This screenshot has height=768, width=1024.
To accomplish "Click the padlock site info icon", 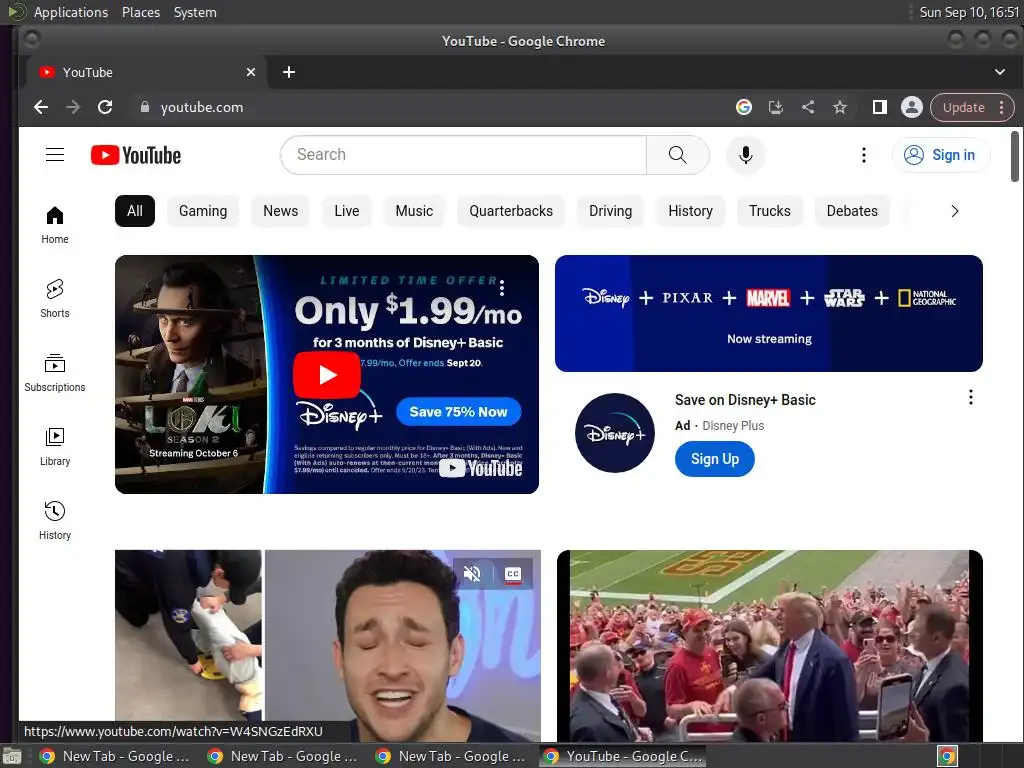I will coord(145,107).
